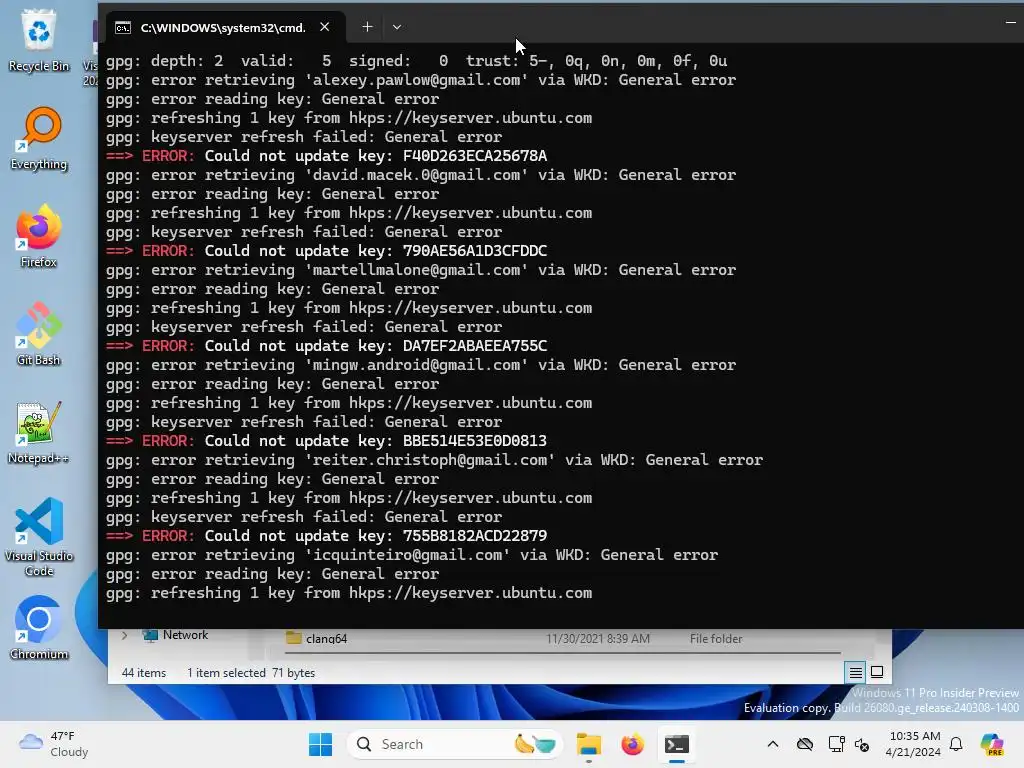Click the taskbar Search box
The height and width of the screenshot is (768, 1024).
coord(455,744)
